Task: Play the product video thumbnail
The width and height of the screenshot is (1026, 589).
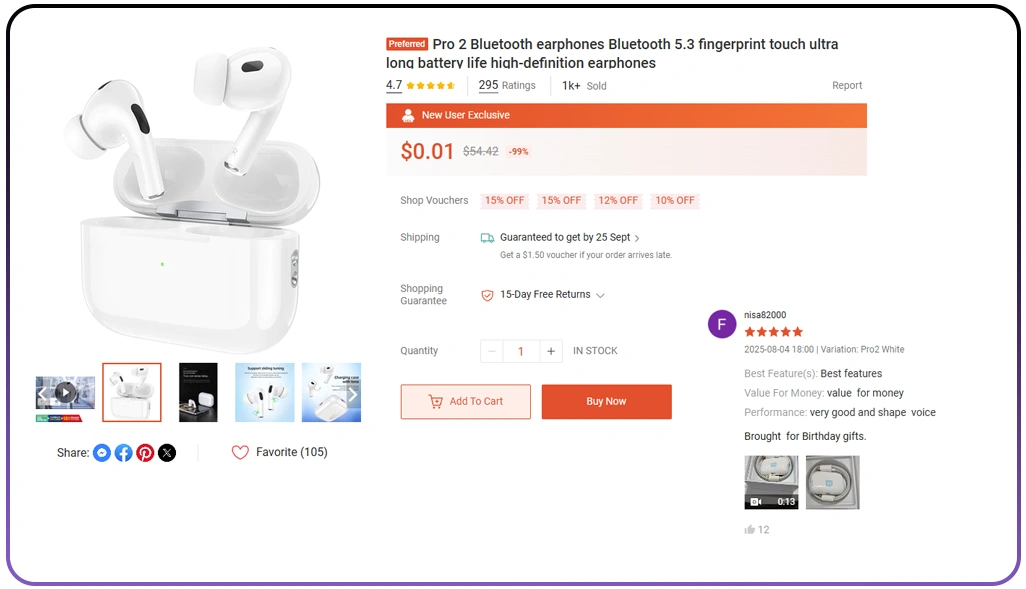Action: [64, 392]
